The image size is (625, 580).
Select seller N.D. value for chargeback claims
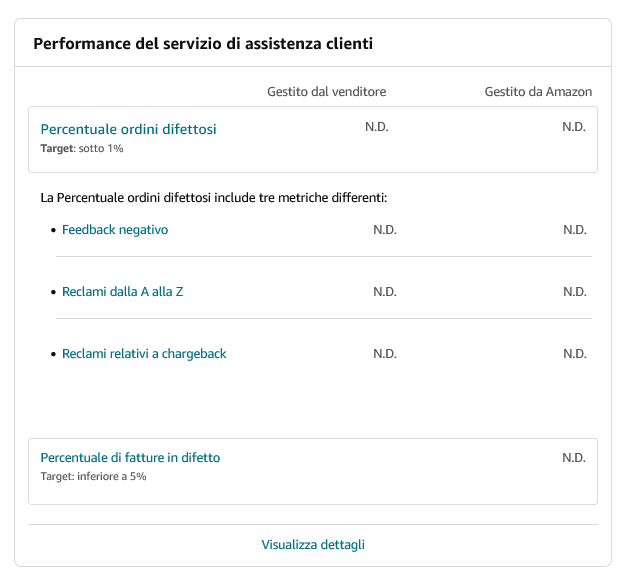385,354
